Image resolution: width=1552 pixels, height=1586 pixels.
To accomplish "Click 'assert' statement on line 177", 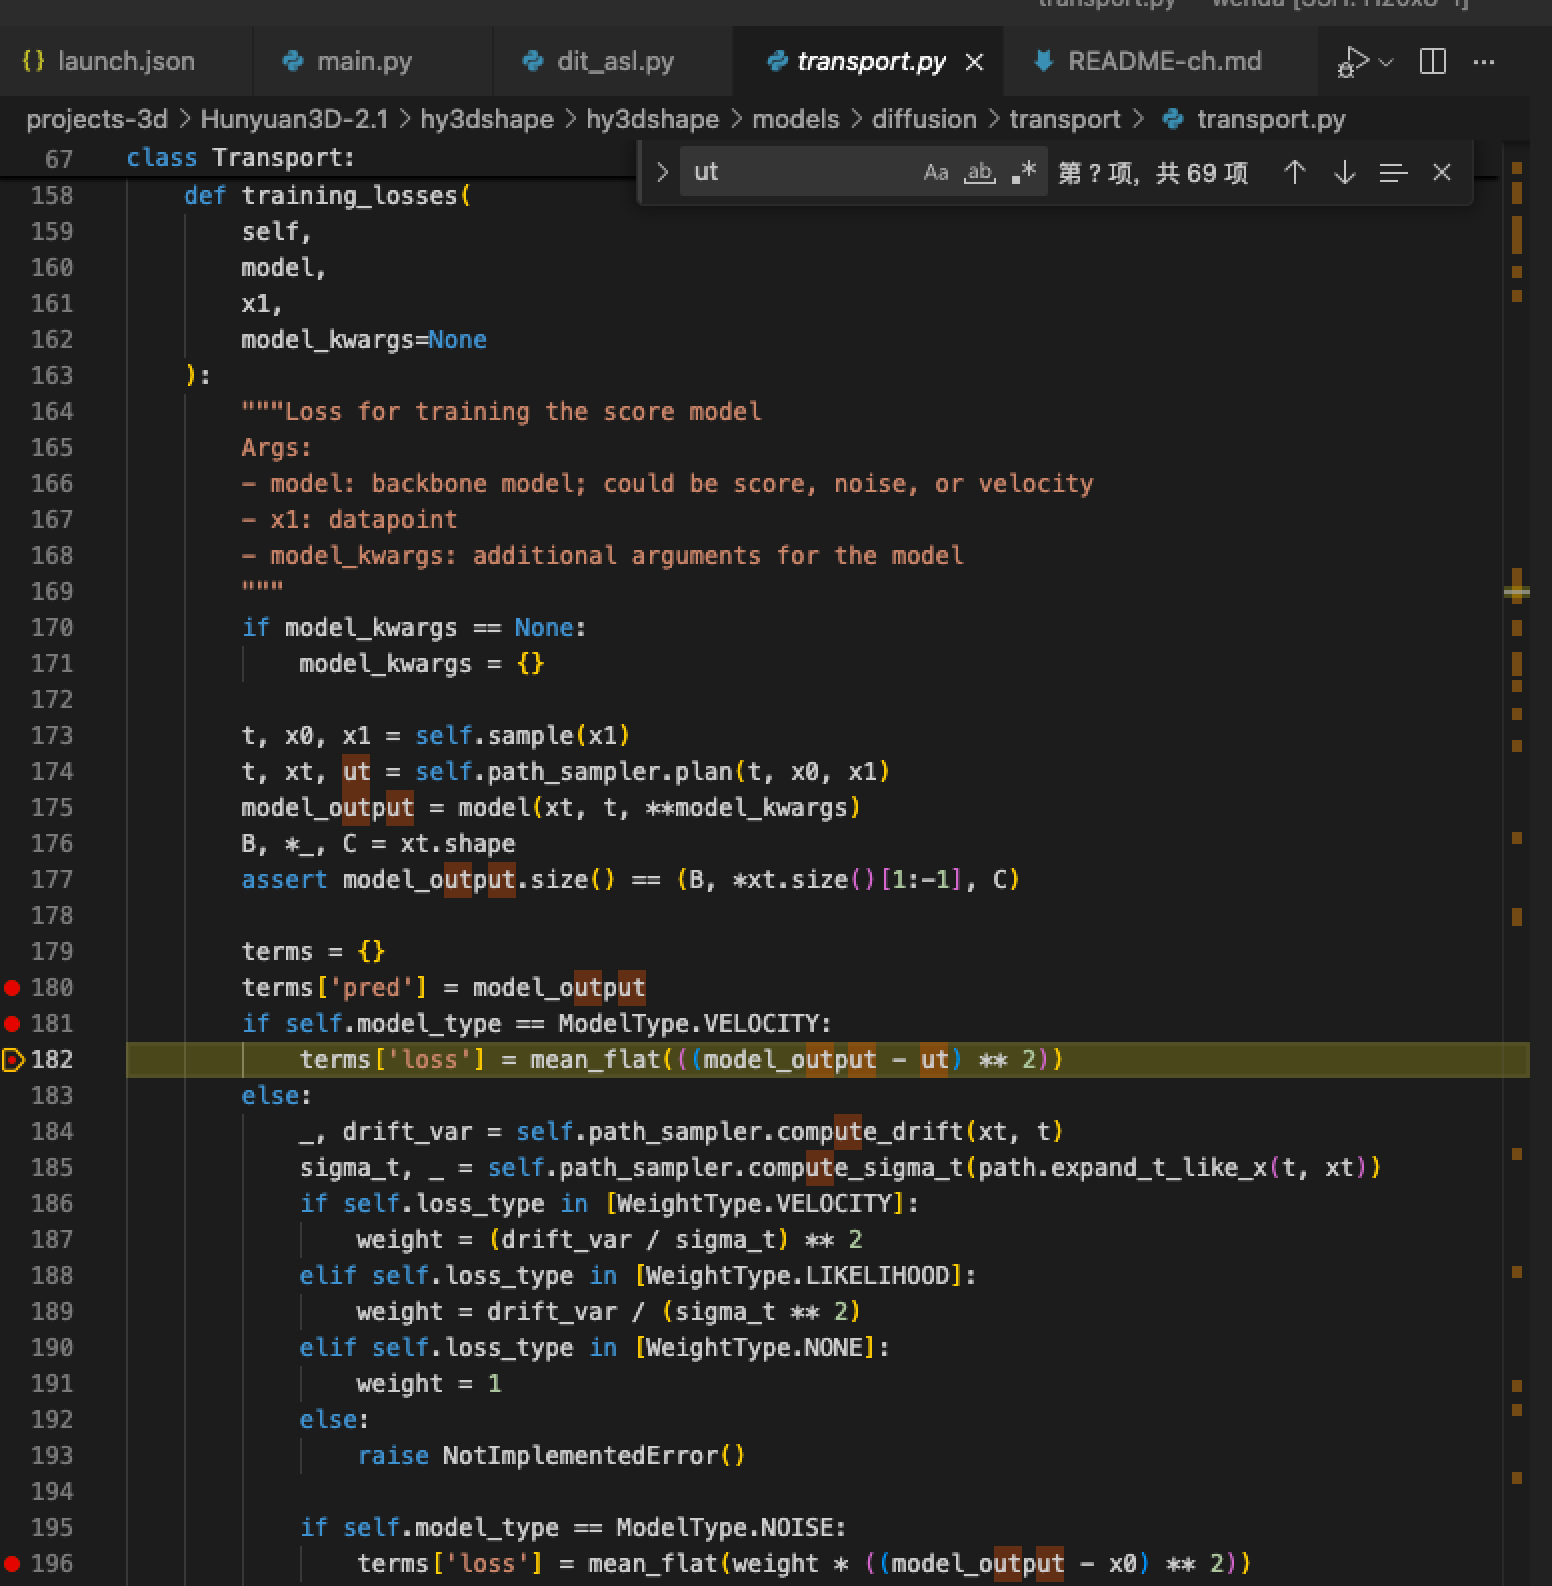I will tap(283, 880).
